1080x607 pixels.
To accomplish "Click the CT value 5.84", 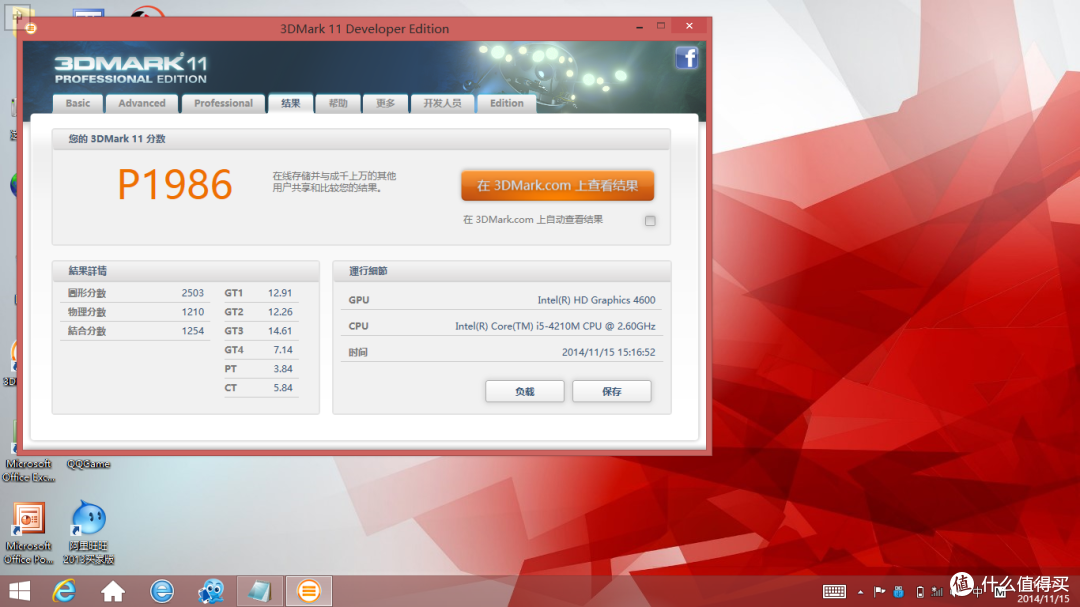I will point(283,388).
